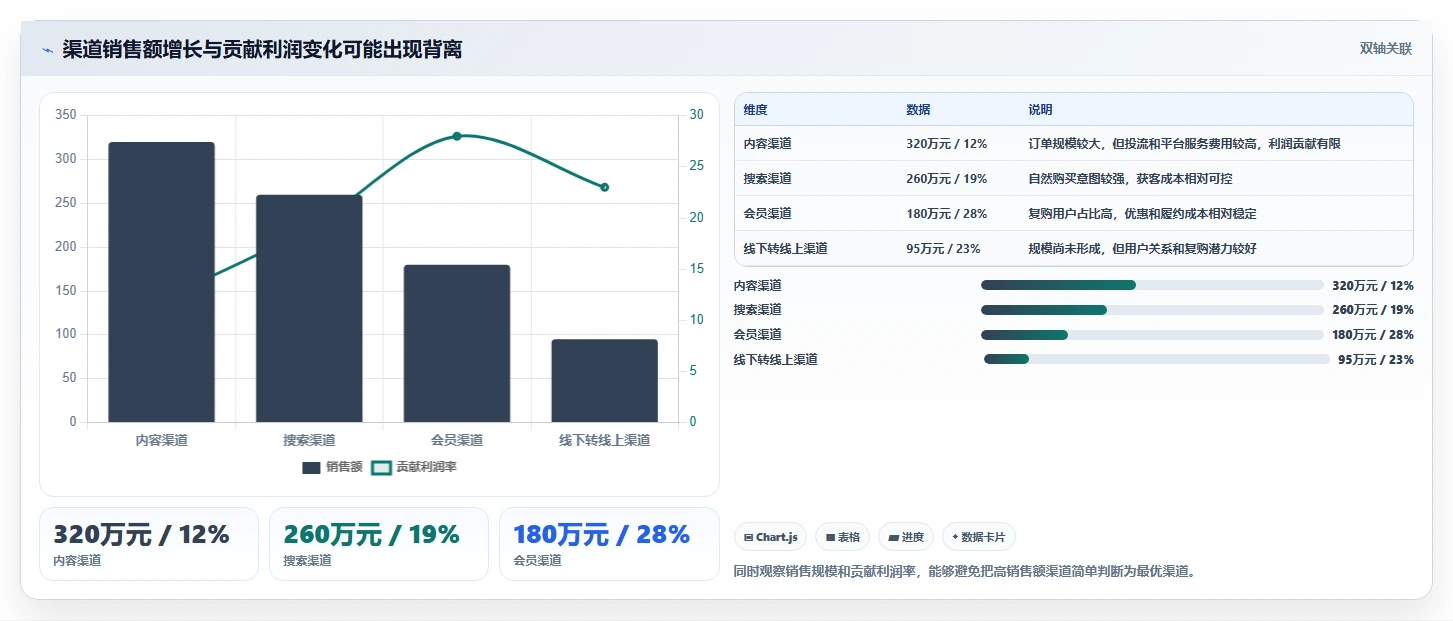Click description 规模尚未形成，但用户关系和复购潜力较好

pos(1143,249)
